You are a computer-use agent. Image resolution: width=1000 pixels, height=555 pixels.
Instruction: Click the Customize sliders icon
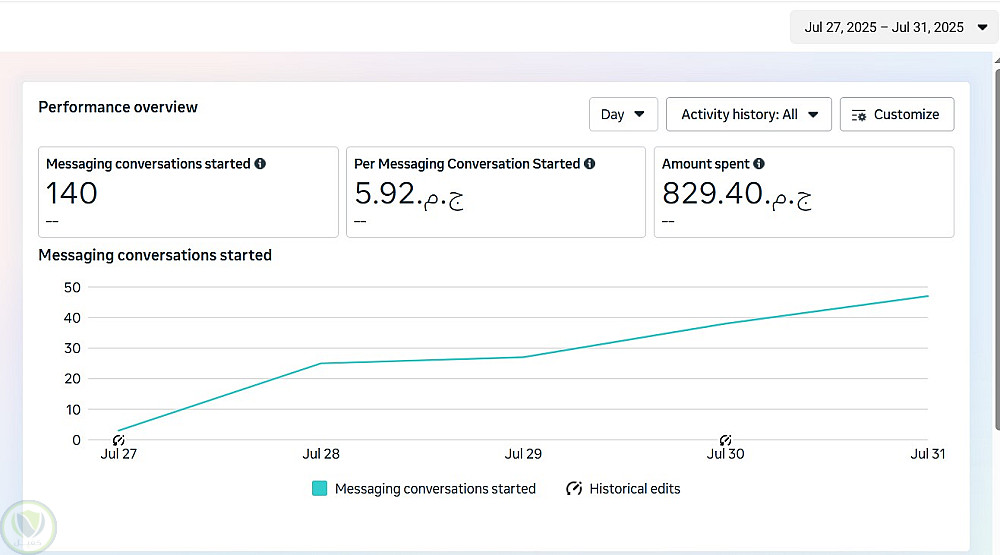point(859,115)
